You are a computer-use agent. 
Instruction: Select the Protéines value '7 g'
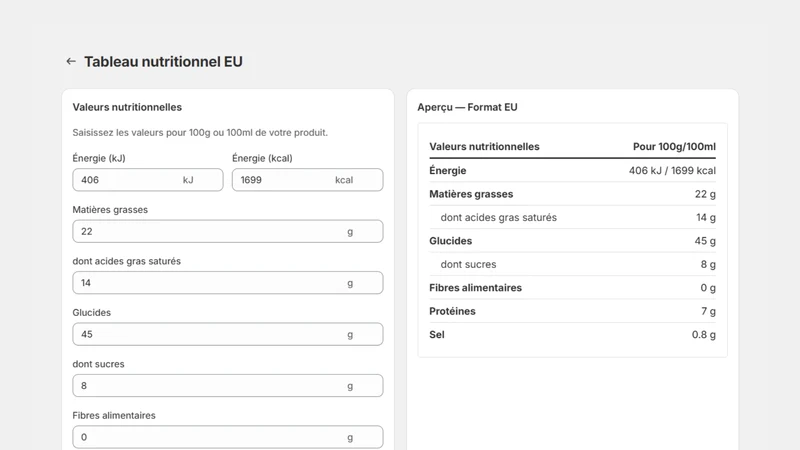[x=709, y=311]
